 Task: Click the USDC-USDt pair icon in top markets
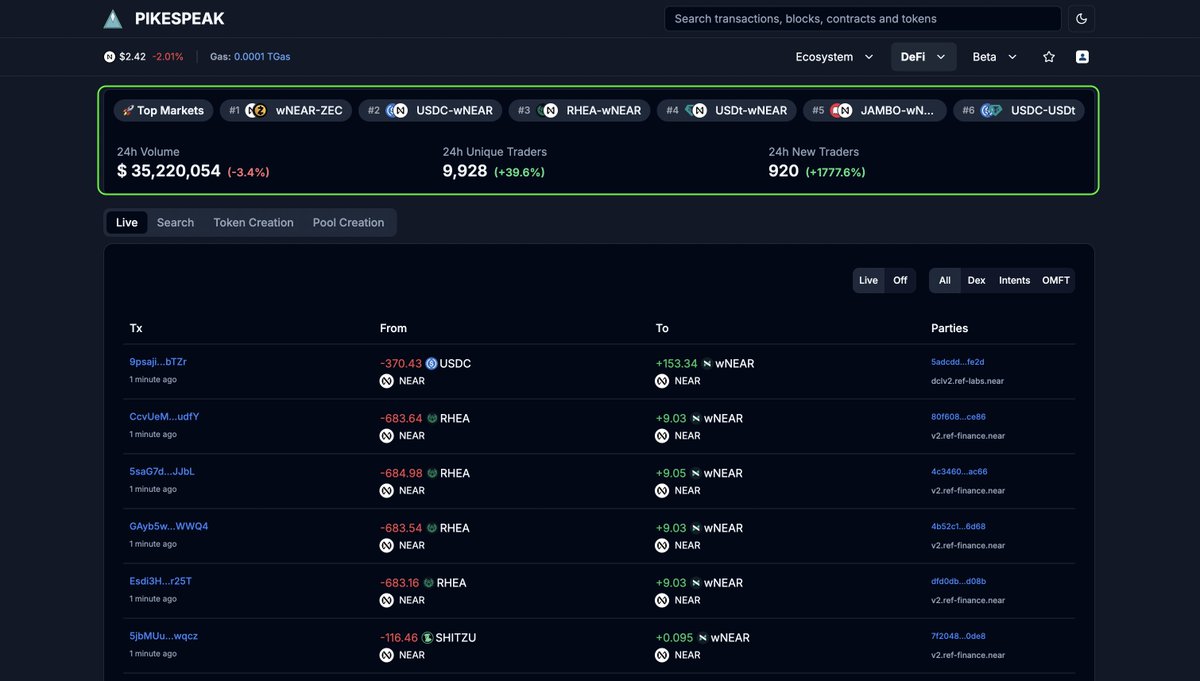991,110
